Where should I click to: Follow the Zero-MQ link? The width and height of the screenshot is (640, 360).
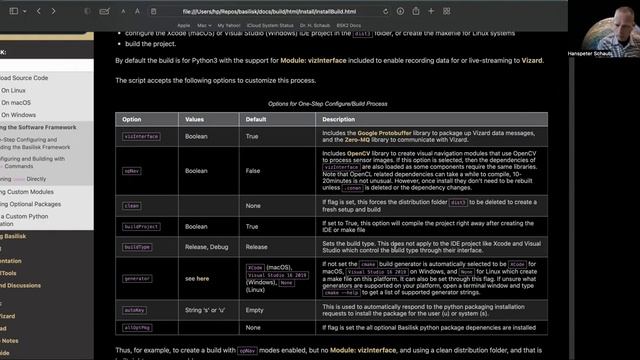click(x=357, y=140)
